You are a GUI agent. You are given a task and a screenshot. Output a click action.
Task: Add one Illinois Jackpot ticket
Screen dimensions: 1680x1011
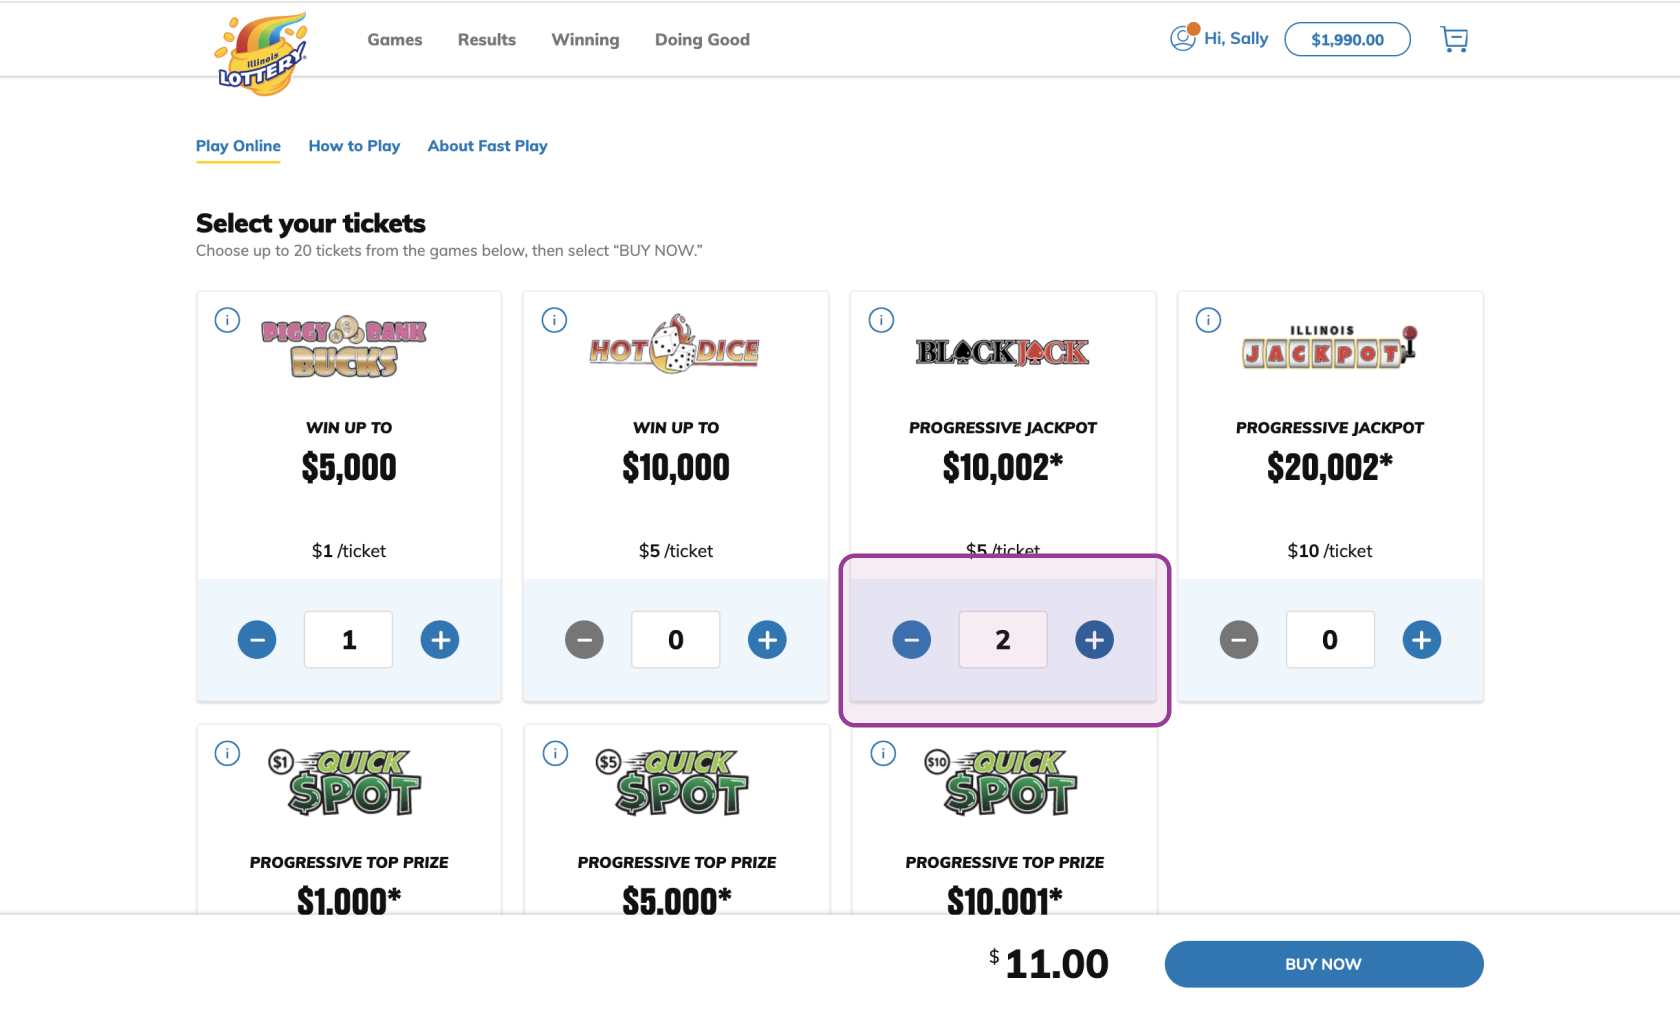(x=1421, y=640)
